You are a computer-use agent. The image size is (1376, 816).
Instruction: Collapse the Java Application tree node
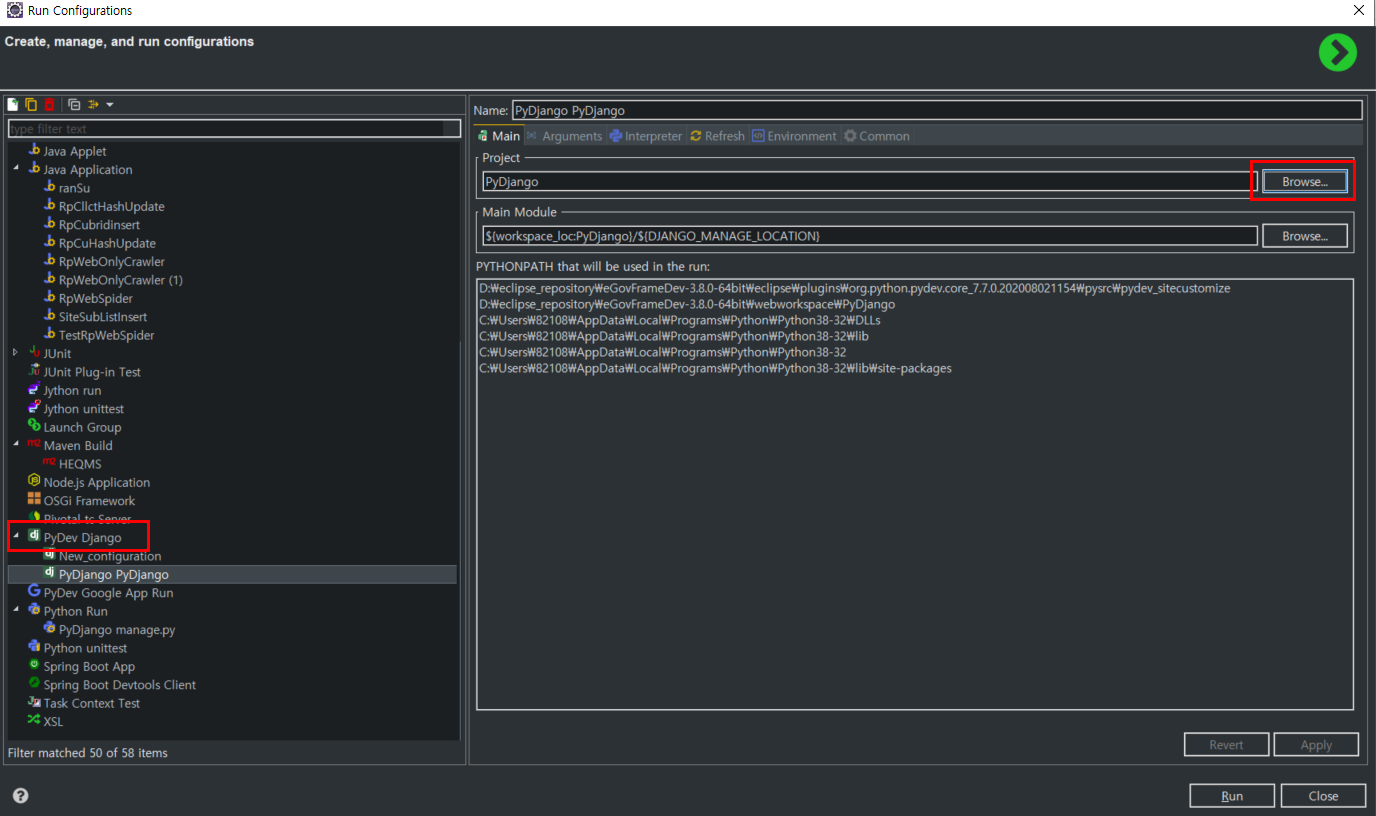tap(15, 169)
